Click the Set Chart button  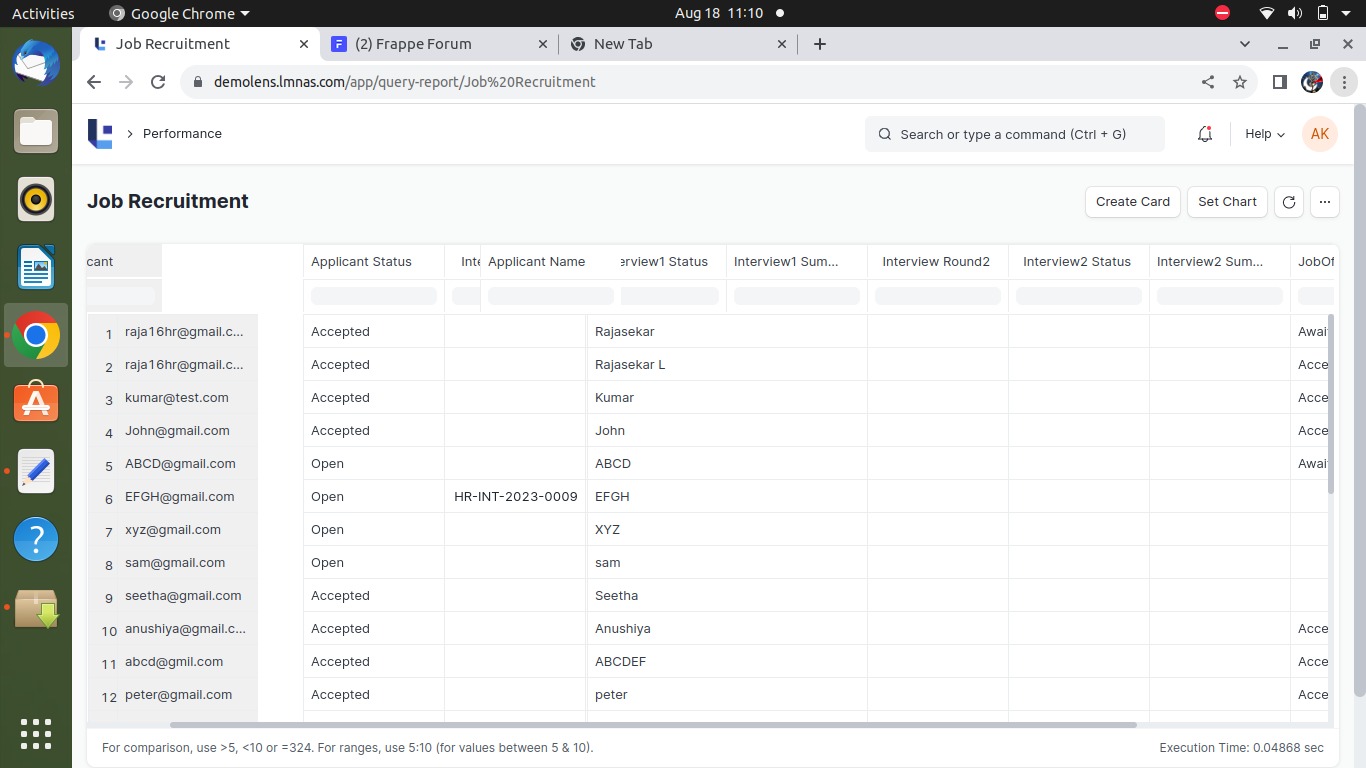tap(1227, 202)
